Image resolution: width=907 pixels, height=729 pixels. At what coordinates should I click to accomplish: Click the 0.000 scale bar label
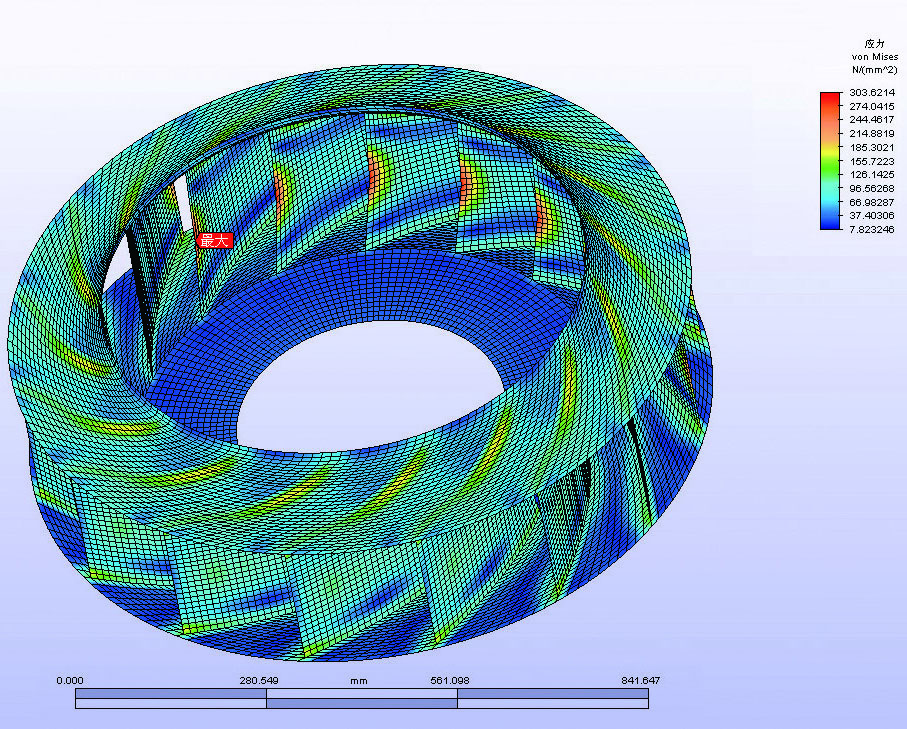pos(70,680)
